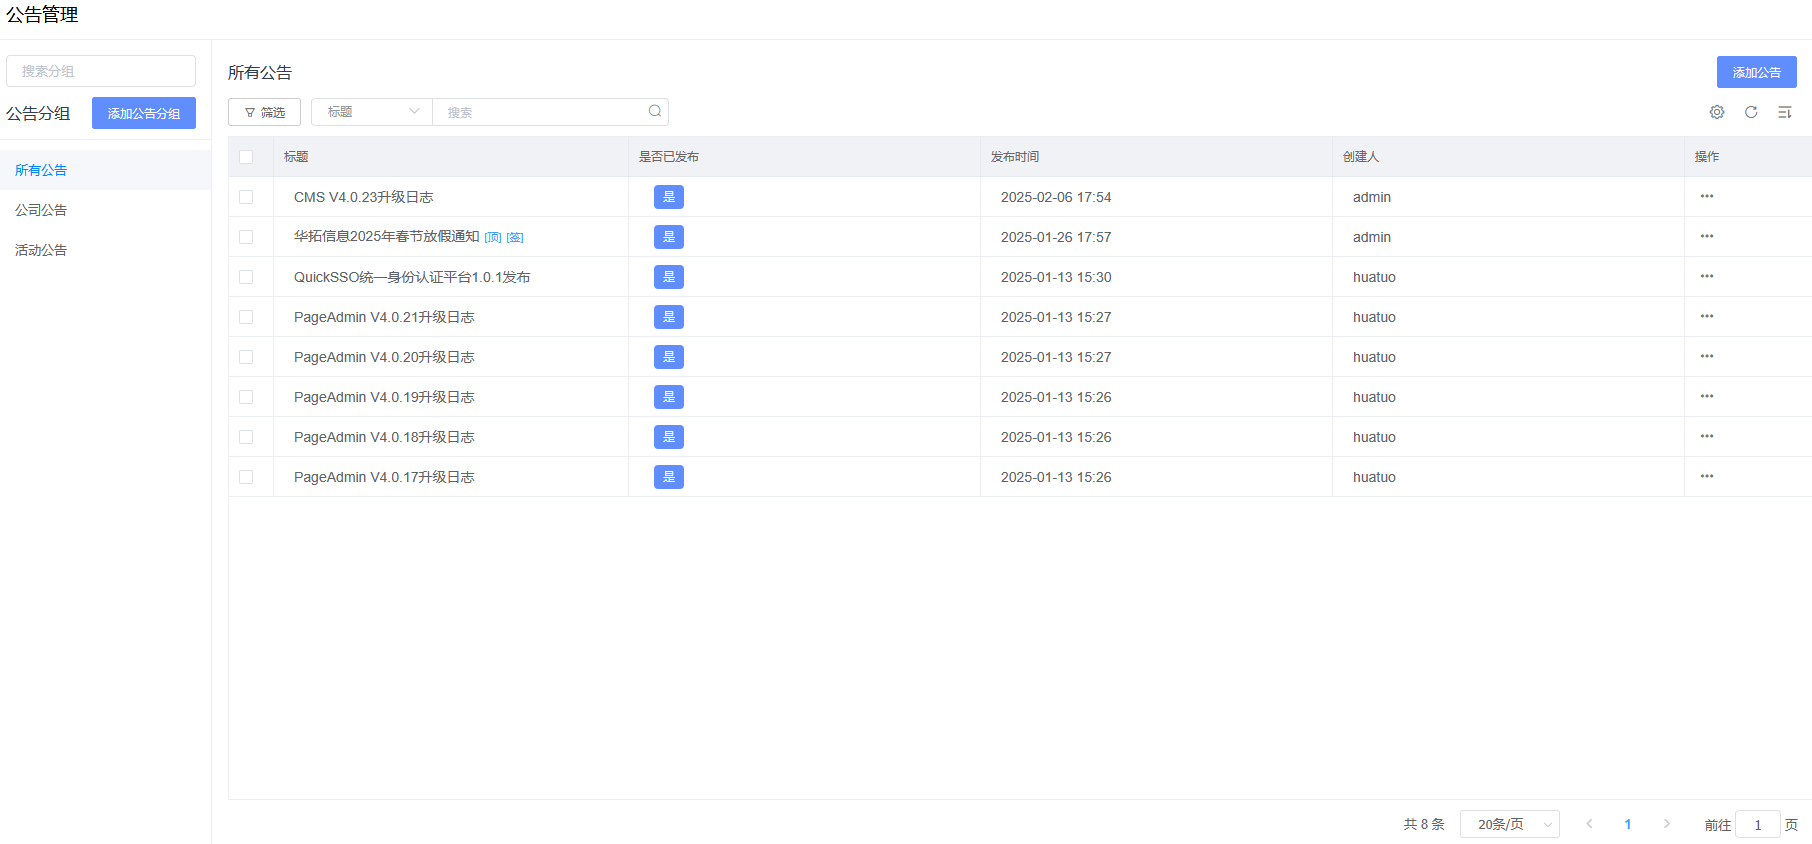Open more actions for CMS V4.0.23升级日志
The height and width of the screenshot is (844, 1812).
pos(1707,197)
